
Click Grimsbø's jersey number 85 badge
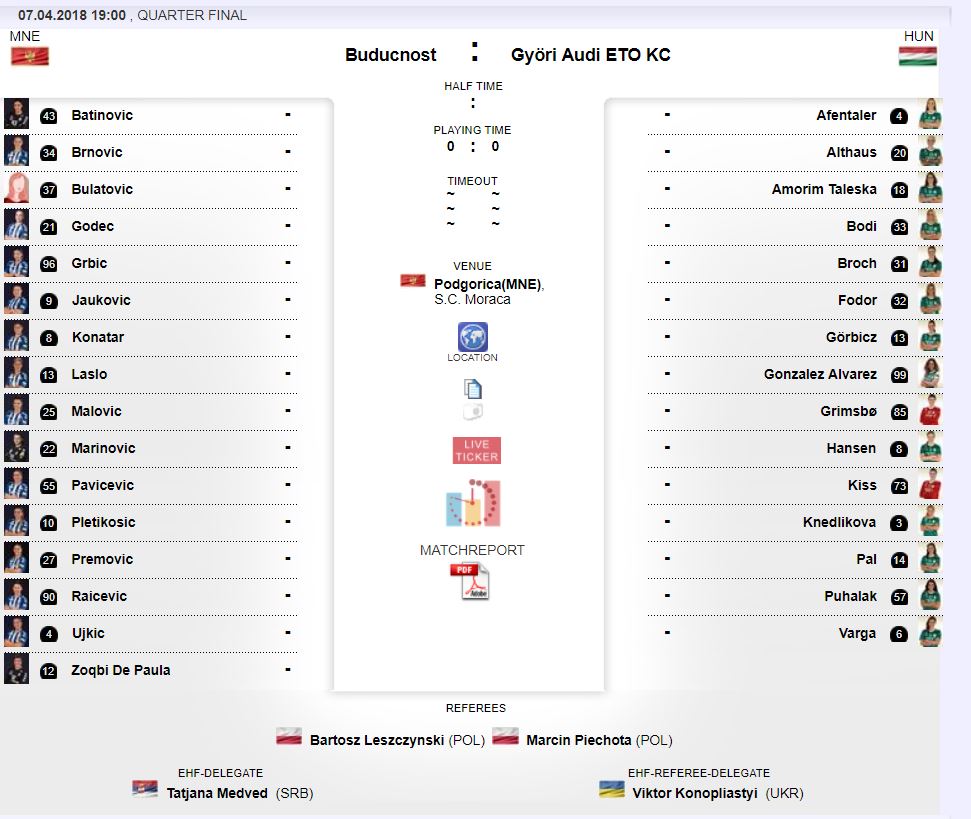tap(899, 412)
